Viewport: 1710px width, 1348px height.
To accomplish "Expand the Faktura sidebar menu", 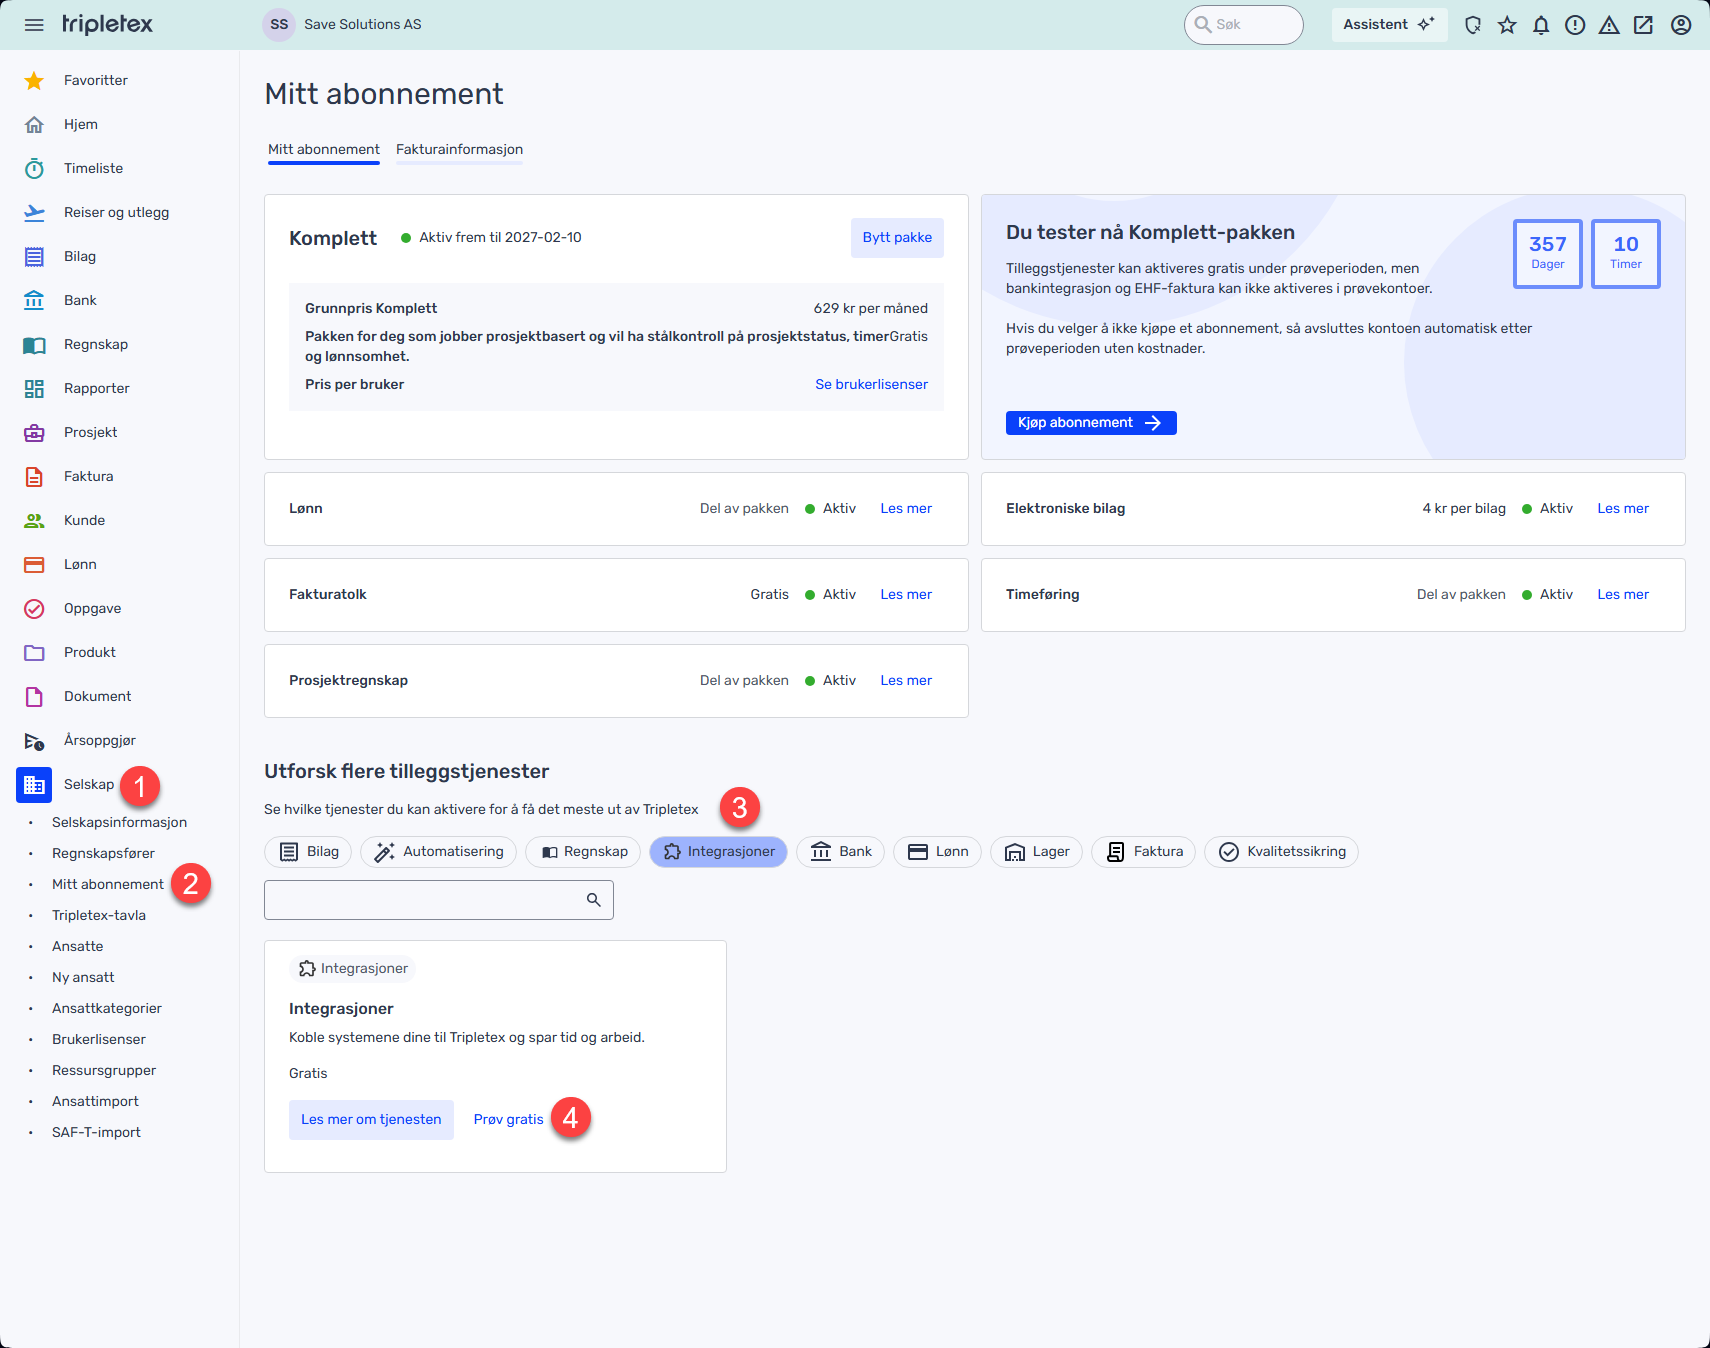I will tap(88, 476).
